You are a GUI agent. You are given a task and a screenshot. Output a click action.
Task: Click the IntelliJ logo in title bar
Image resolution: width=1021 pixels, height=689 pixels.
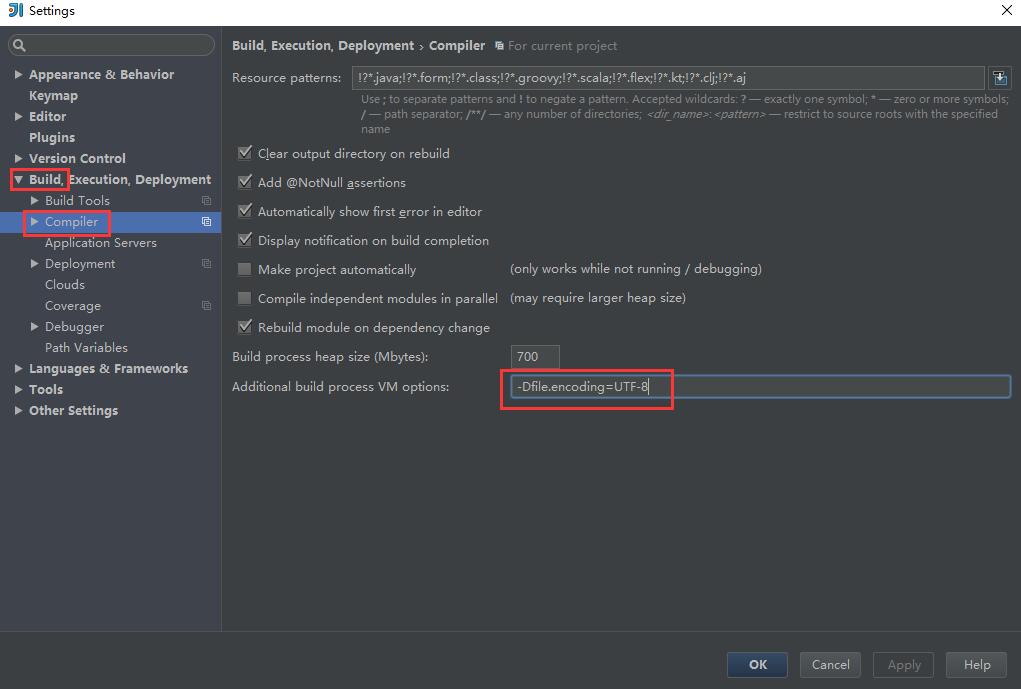pyautogui.click(x=15, y=10)
